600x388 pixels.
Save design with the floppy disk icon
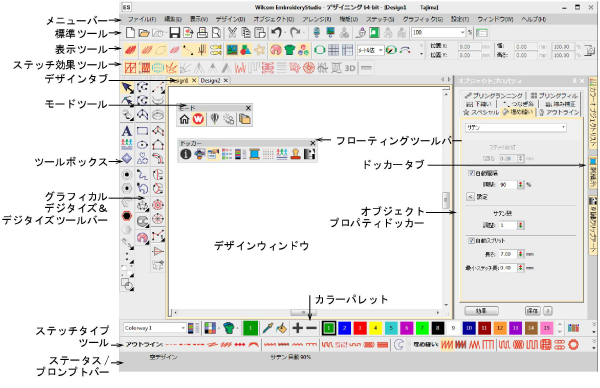coord(174,33)
